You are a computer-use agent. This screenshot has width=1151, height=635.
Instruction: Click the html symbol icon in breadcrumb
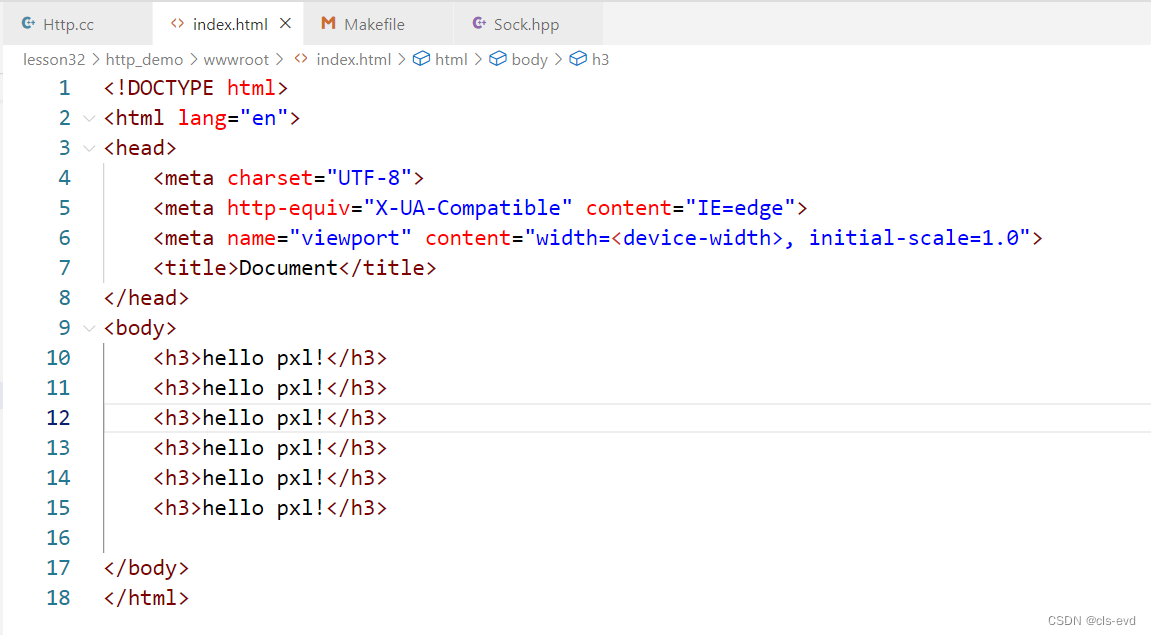pyautogui.click(x=422, y=59)
